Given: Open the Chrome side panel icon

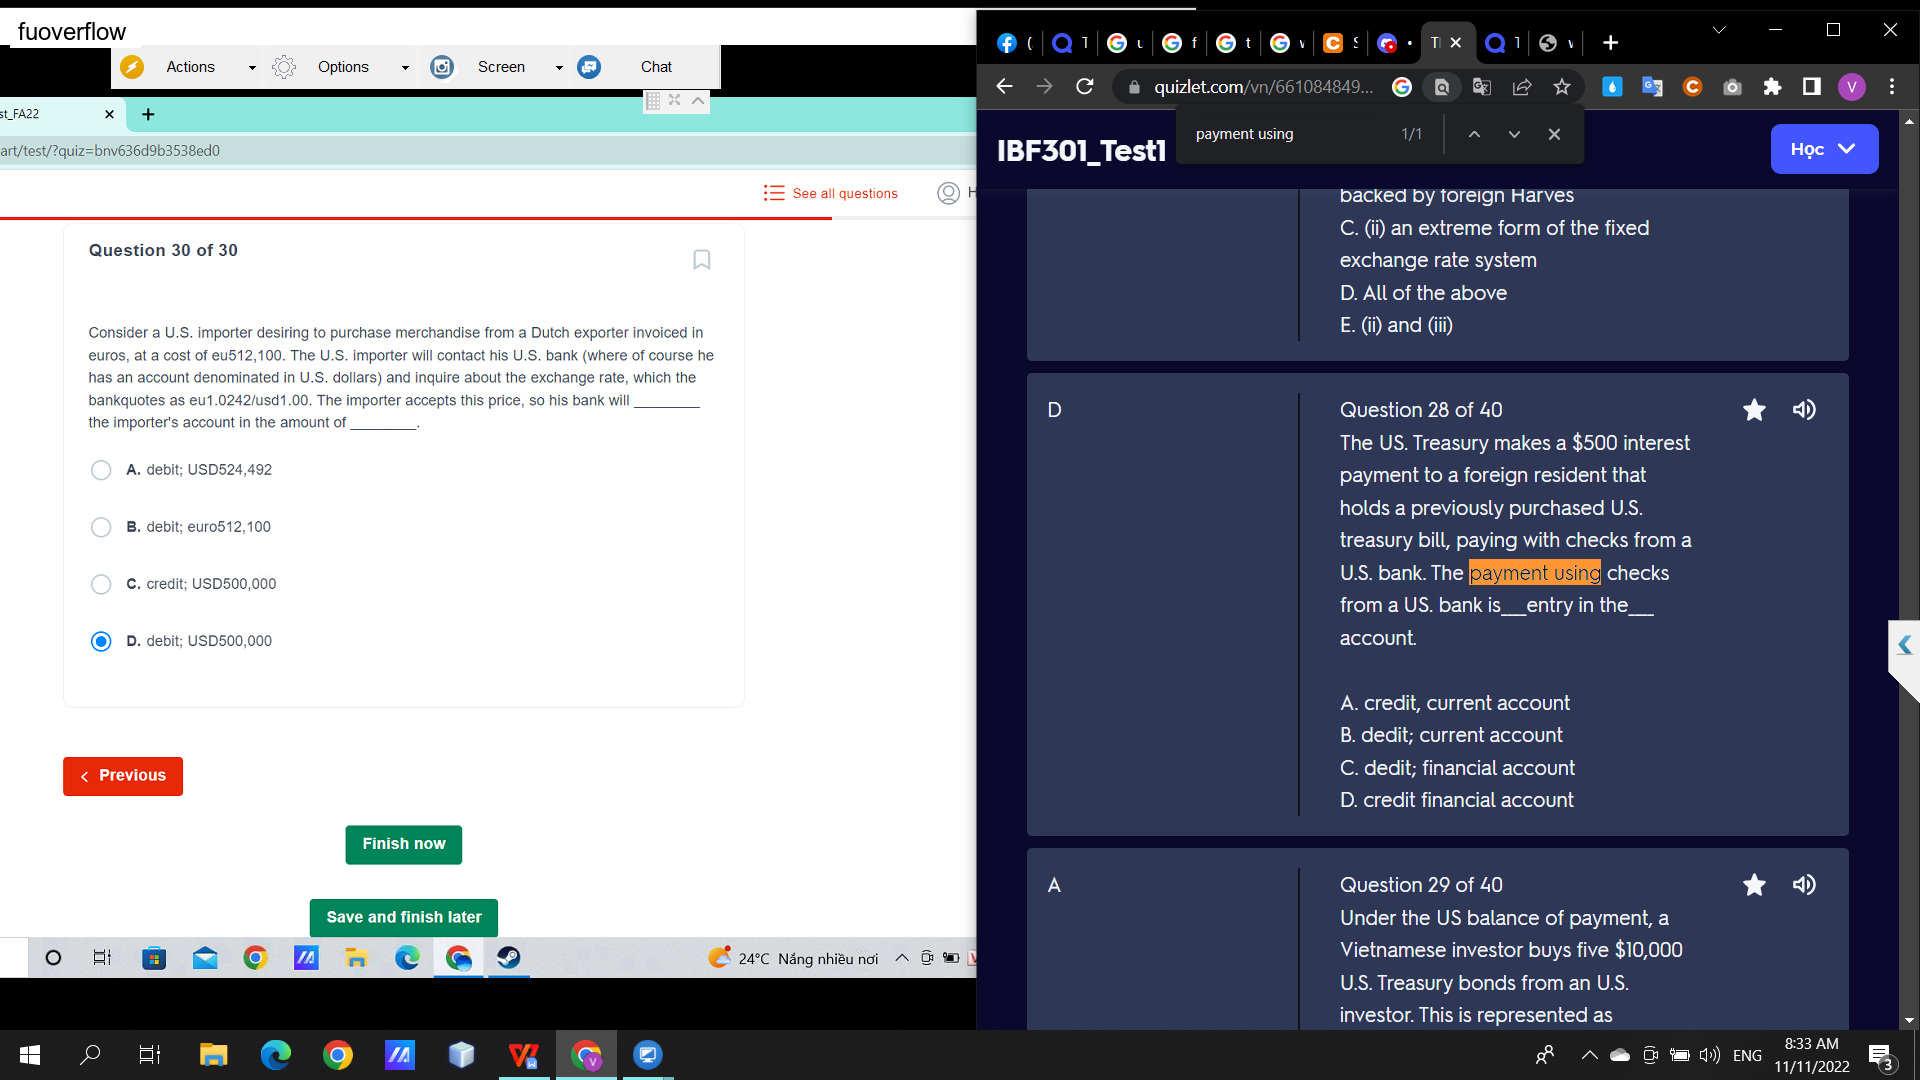Looking at the screenshot, I should pyautogui.click(x=1811, y=87).
